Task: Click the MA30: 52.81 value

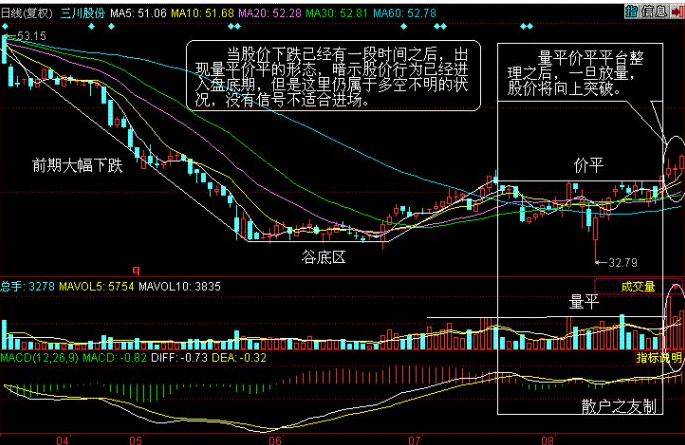Action: click(336, 13)
